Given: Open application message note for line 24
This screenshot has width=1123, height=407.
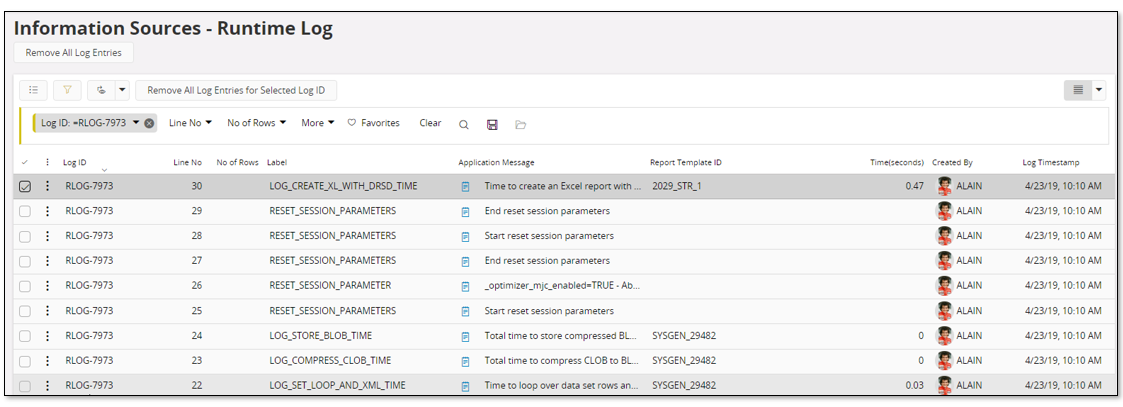Looking at the screenshot, I should tap(465, 336).
